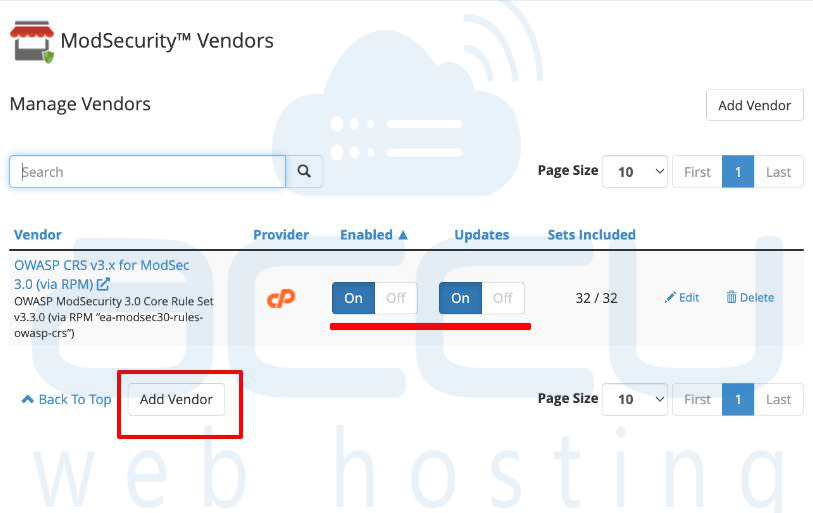The width and height of the screenshot is (813, 513).
Task: Sort by the Sets Included column header
Action: click(x=592, y=234)
